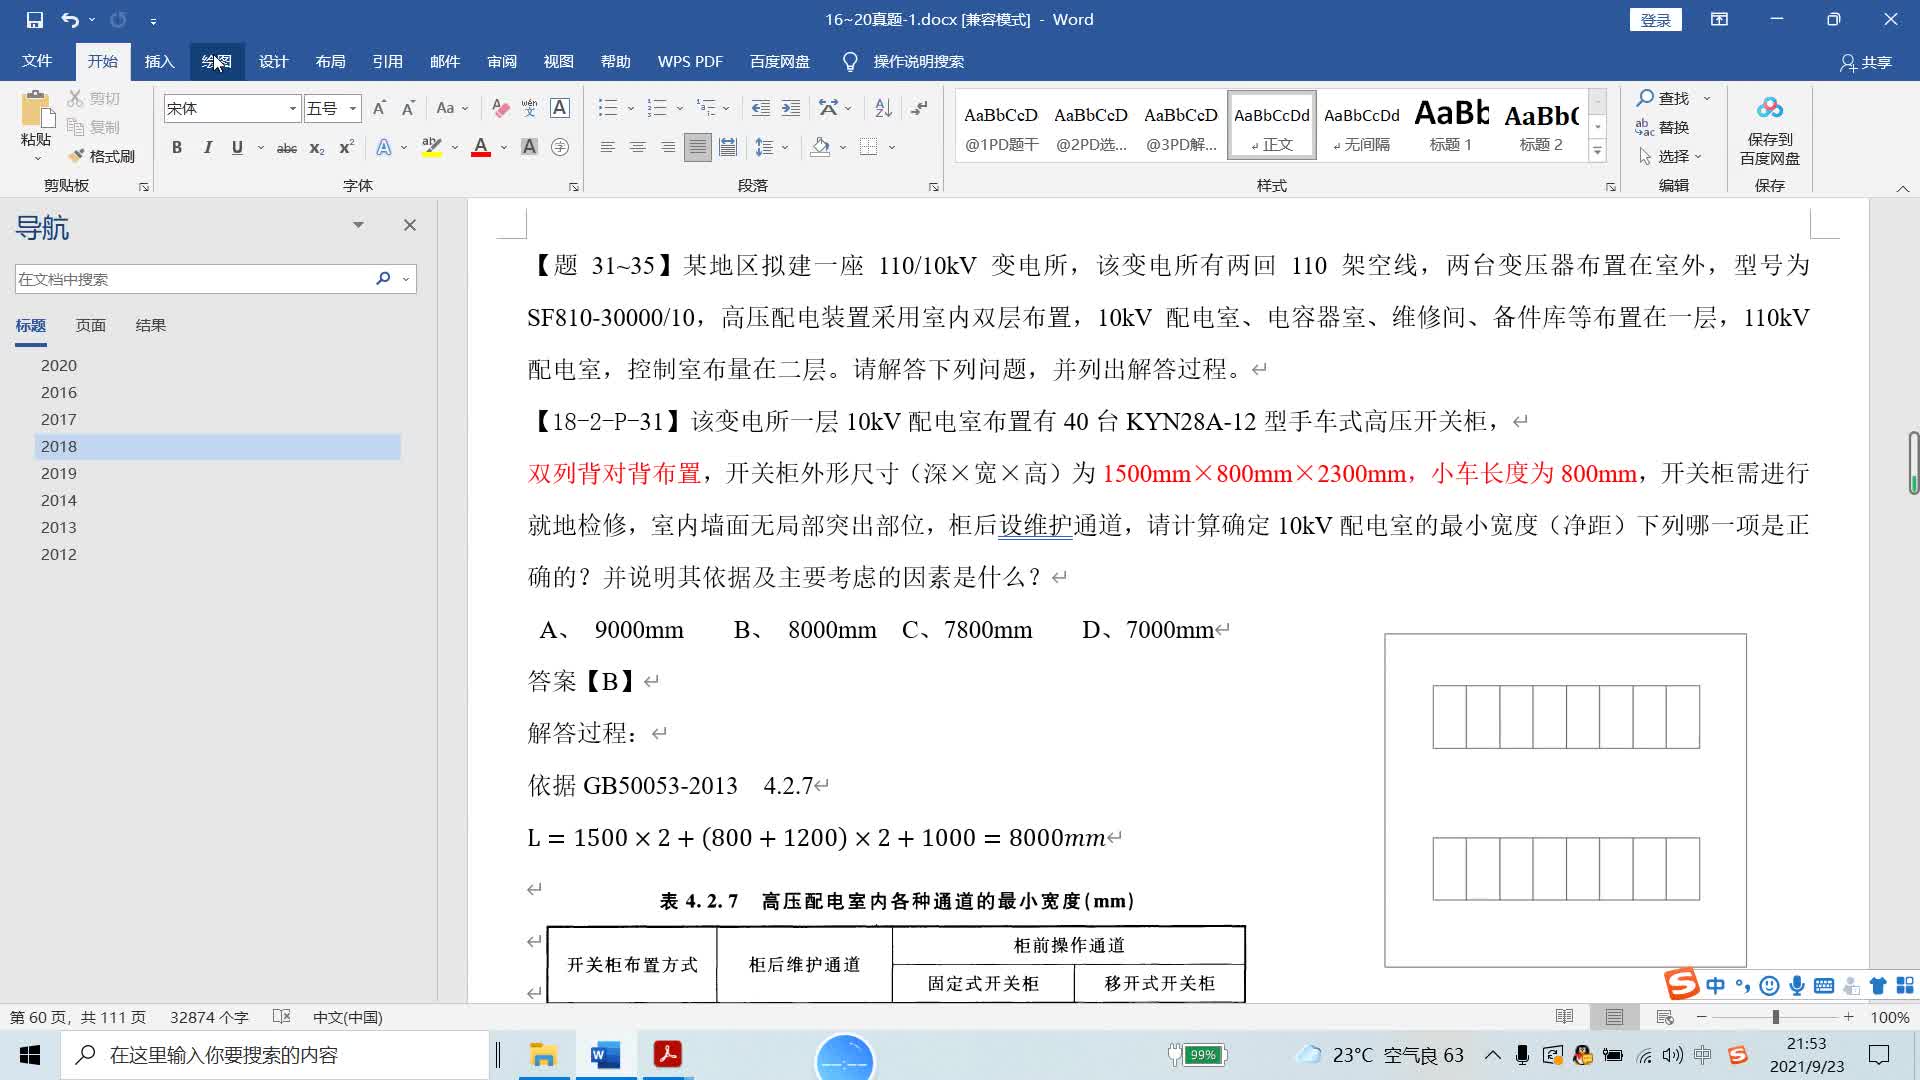Click the clear formatting eraser icon
The width and height of the screenshot is (1920, 1080).
click(x=501, y=108)
